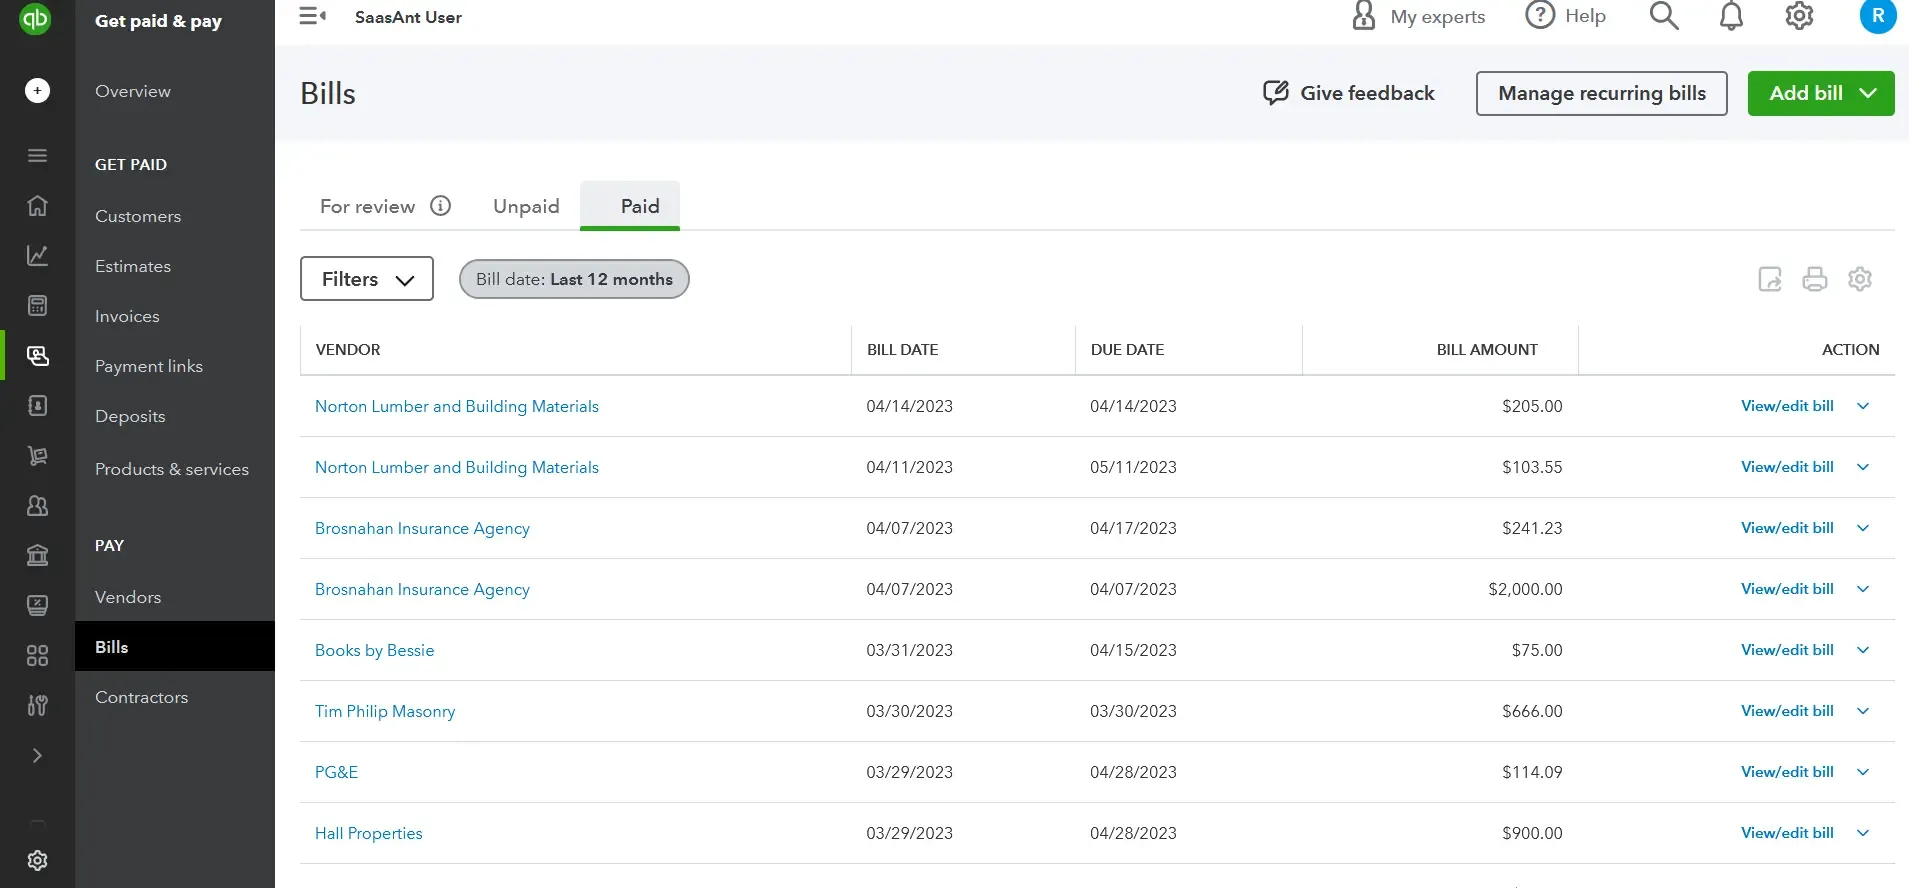Open Invoices in the side menu
This screenshot has height=888, width=1909.
[x=127, y=316]
